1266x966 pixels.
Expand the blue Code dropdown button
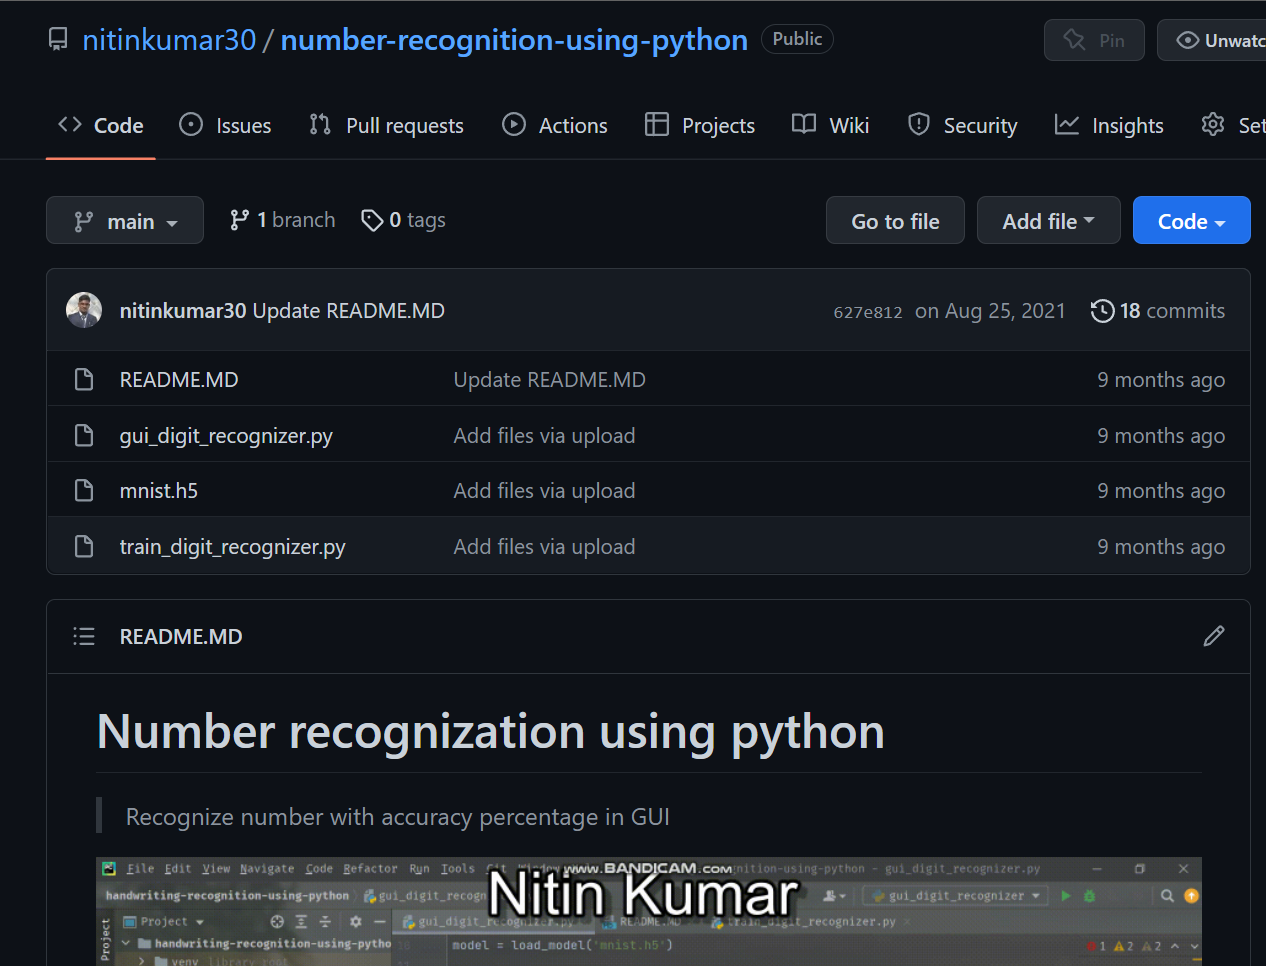1190,221
